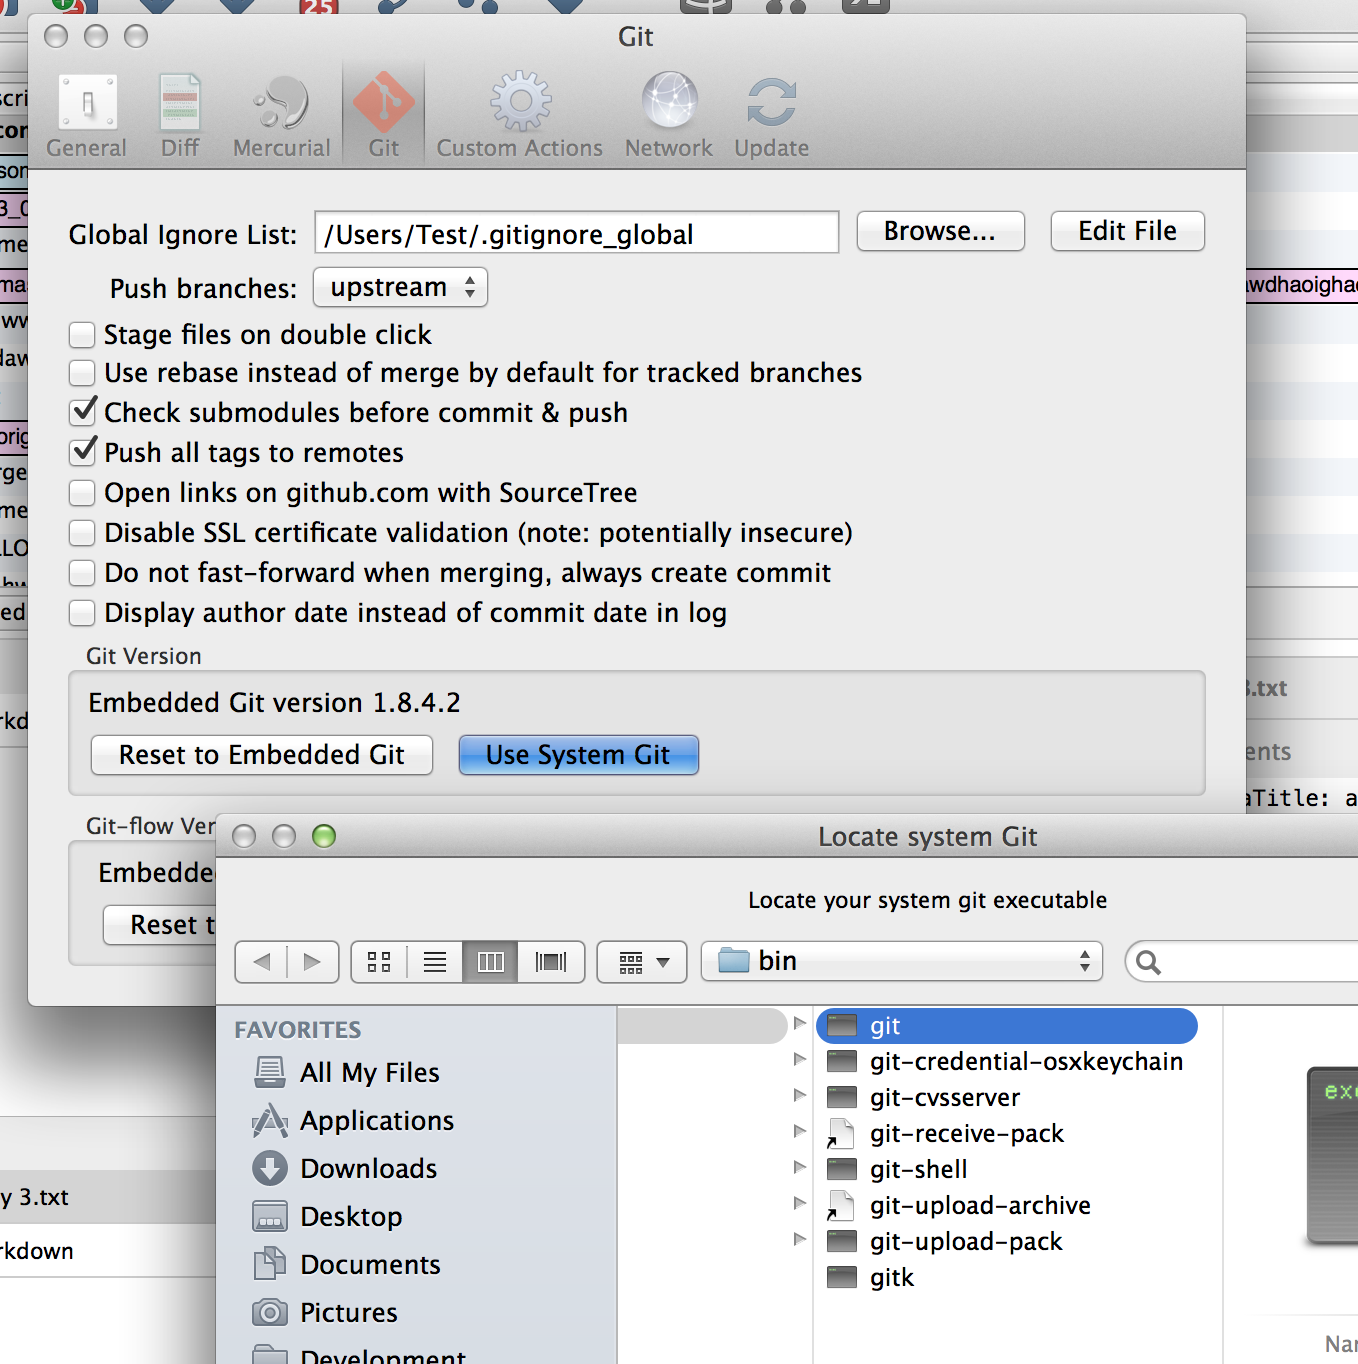Screen dimensions: 1358x1364
Task: Open the Custom Actions gear icon
Action: [x=520, y=101]
